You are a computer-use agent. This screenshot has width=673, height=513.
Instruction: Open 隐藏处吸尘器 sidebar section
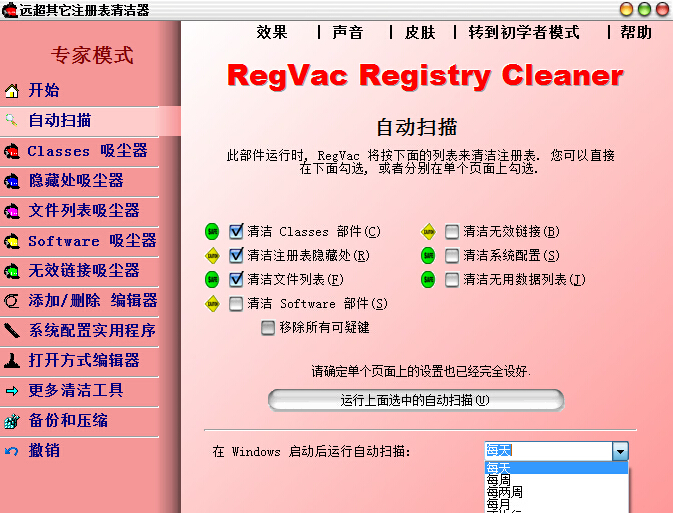point(79,181)
